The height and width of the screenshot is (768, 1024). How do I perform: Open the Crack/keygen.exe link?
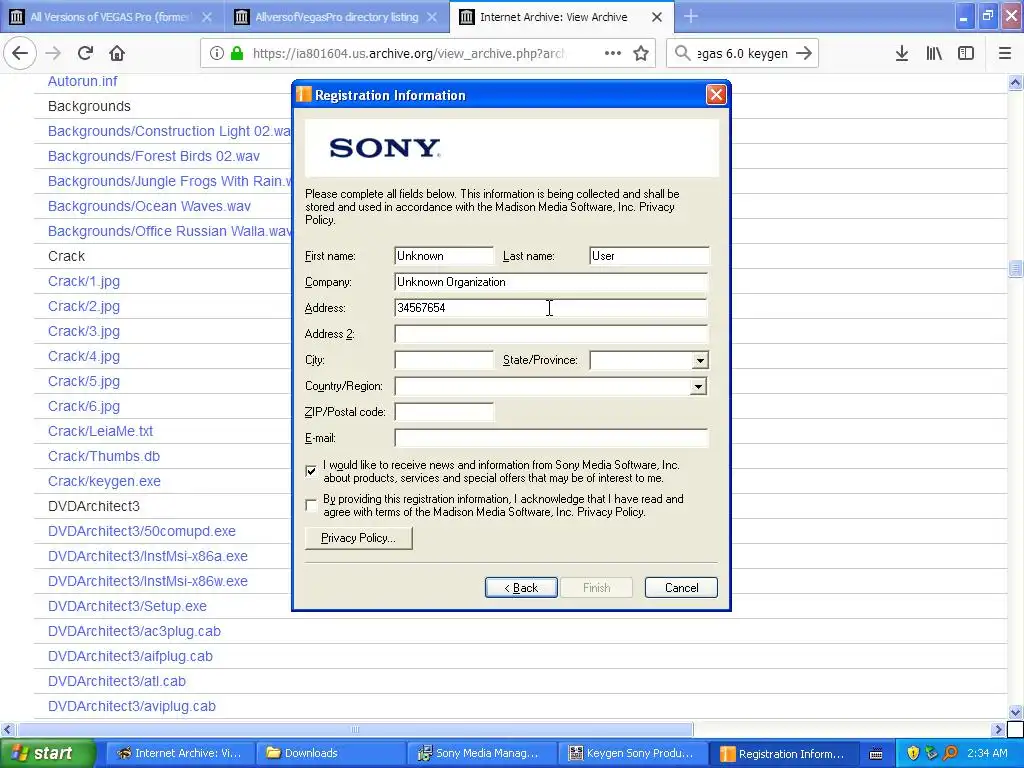point(104,481)
